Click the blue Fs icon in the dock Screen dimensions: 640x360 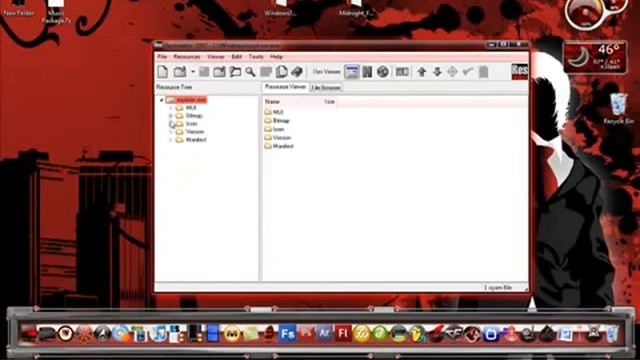pyautogui.click(x=287, y=334)
